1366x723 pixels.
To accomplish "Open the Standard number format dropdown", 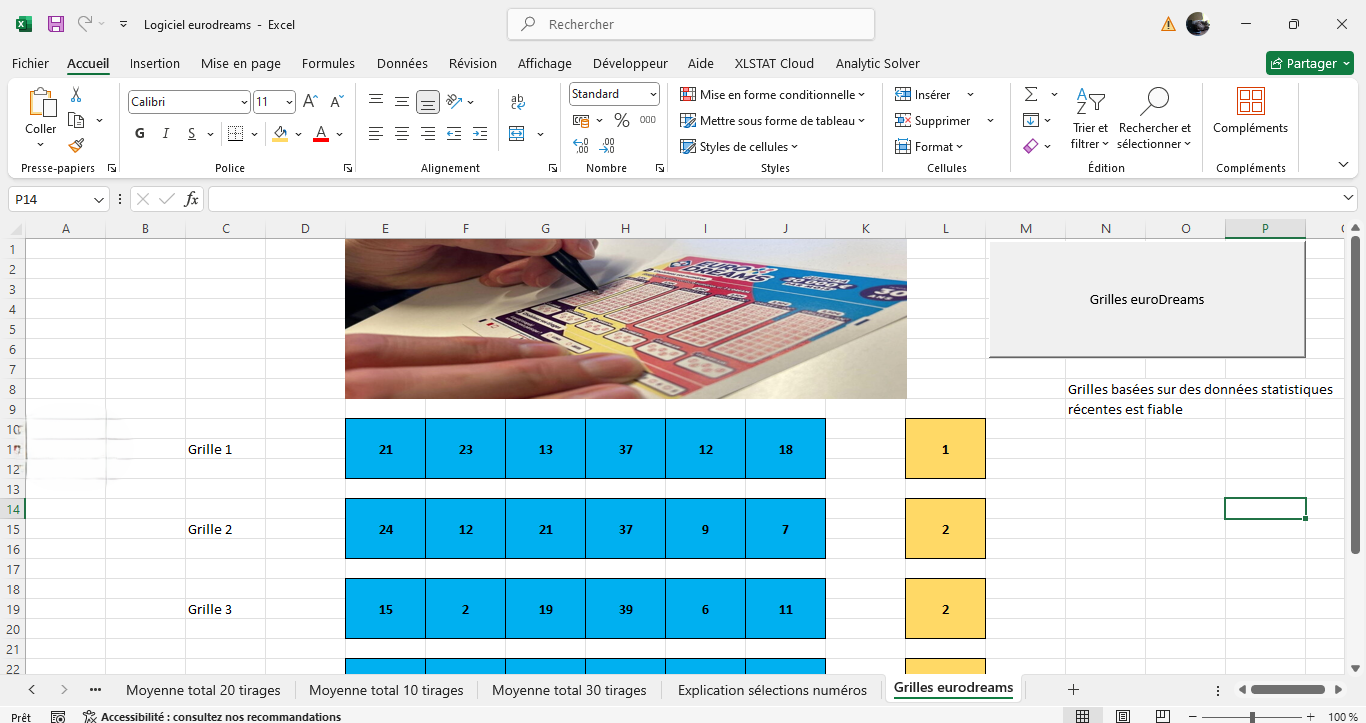I will coord(653,94).
